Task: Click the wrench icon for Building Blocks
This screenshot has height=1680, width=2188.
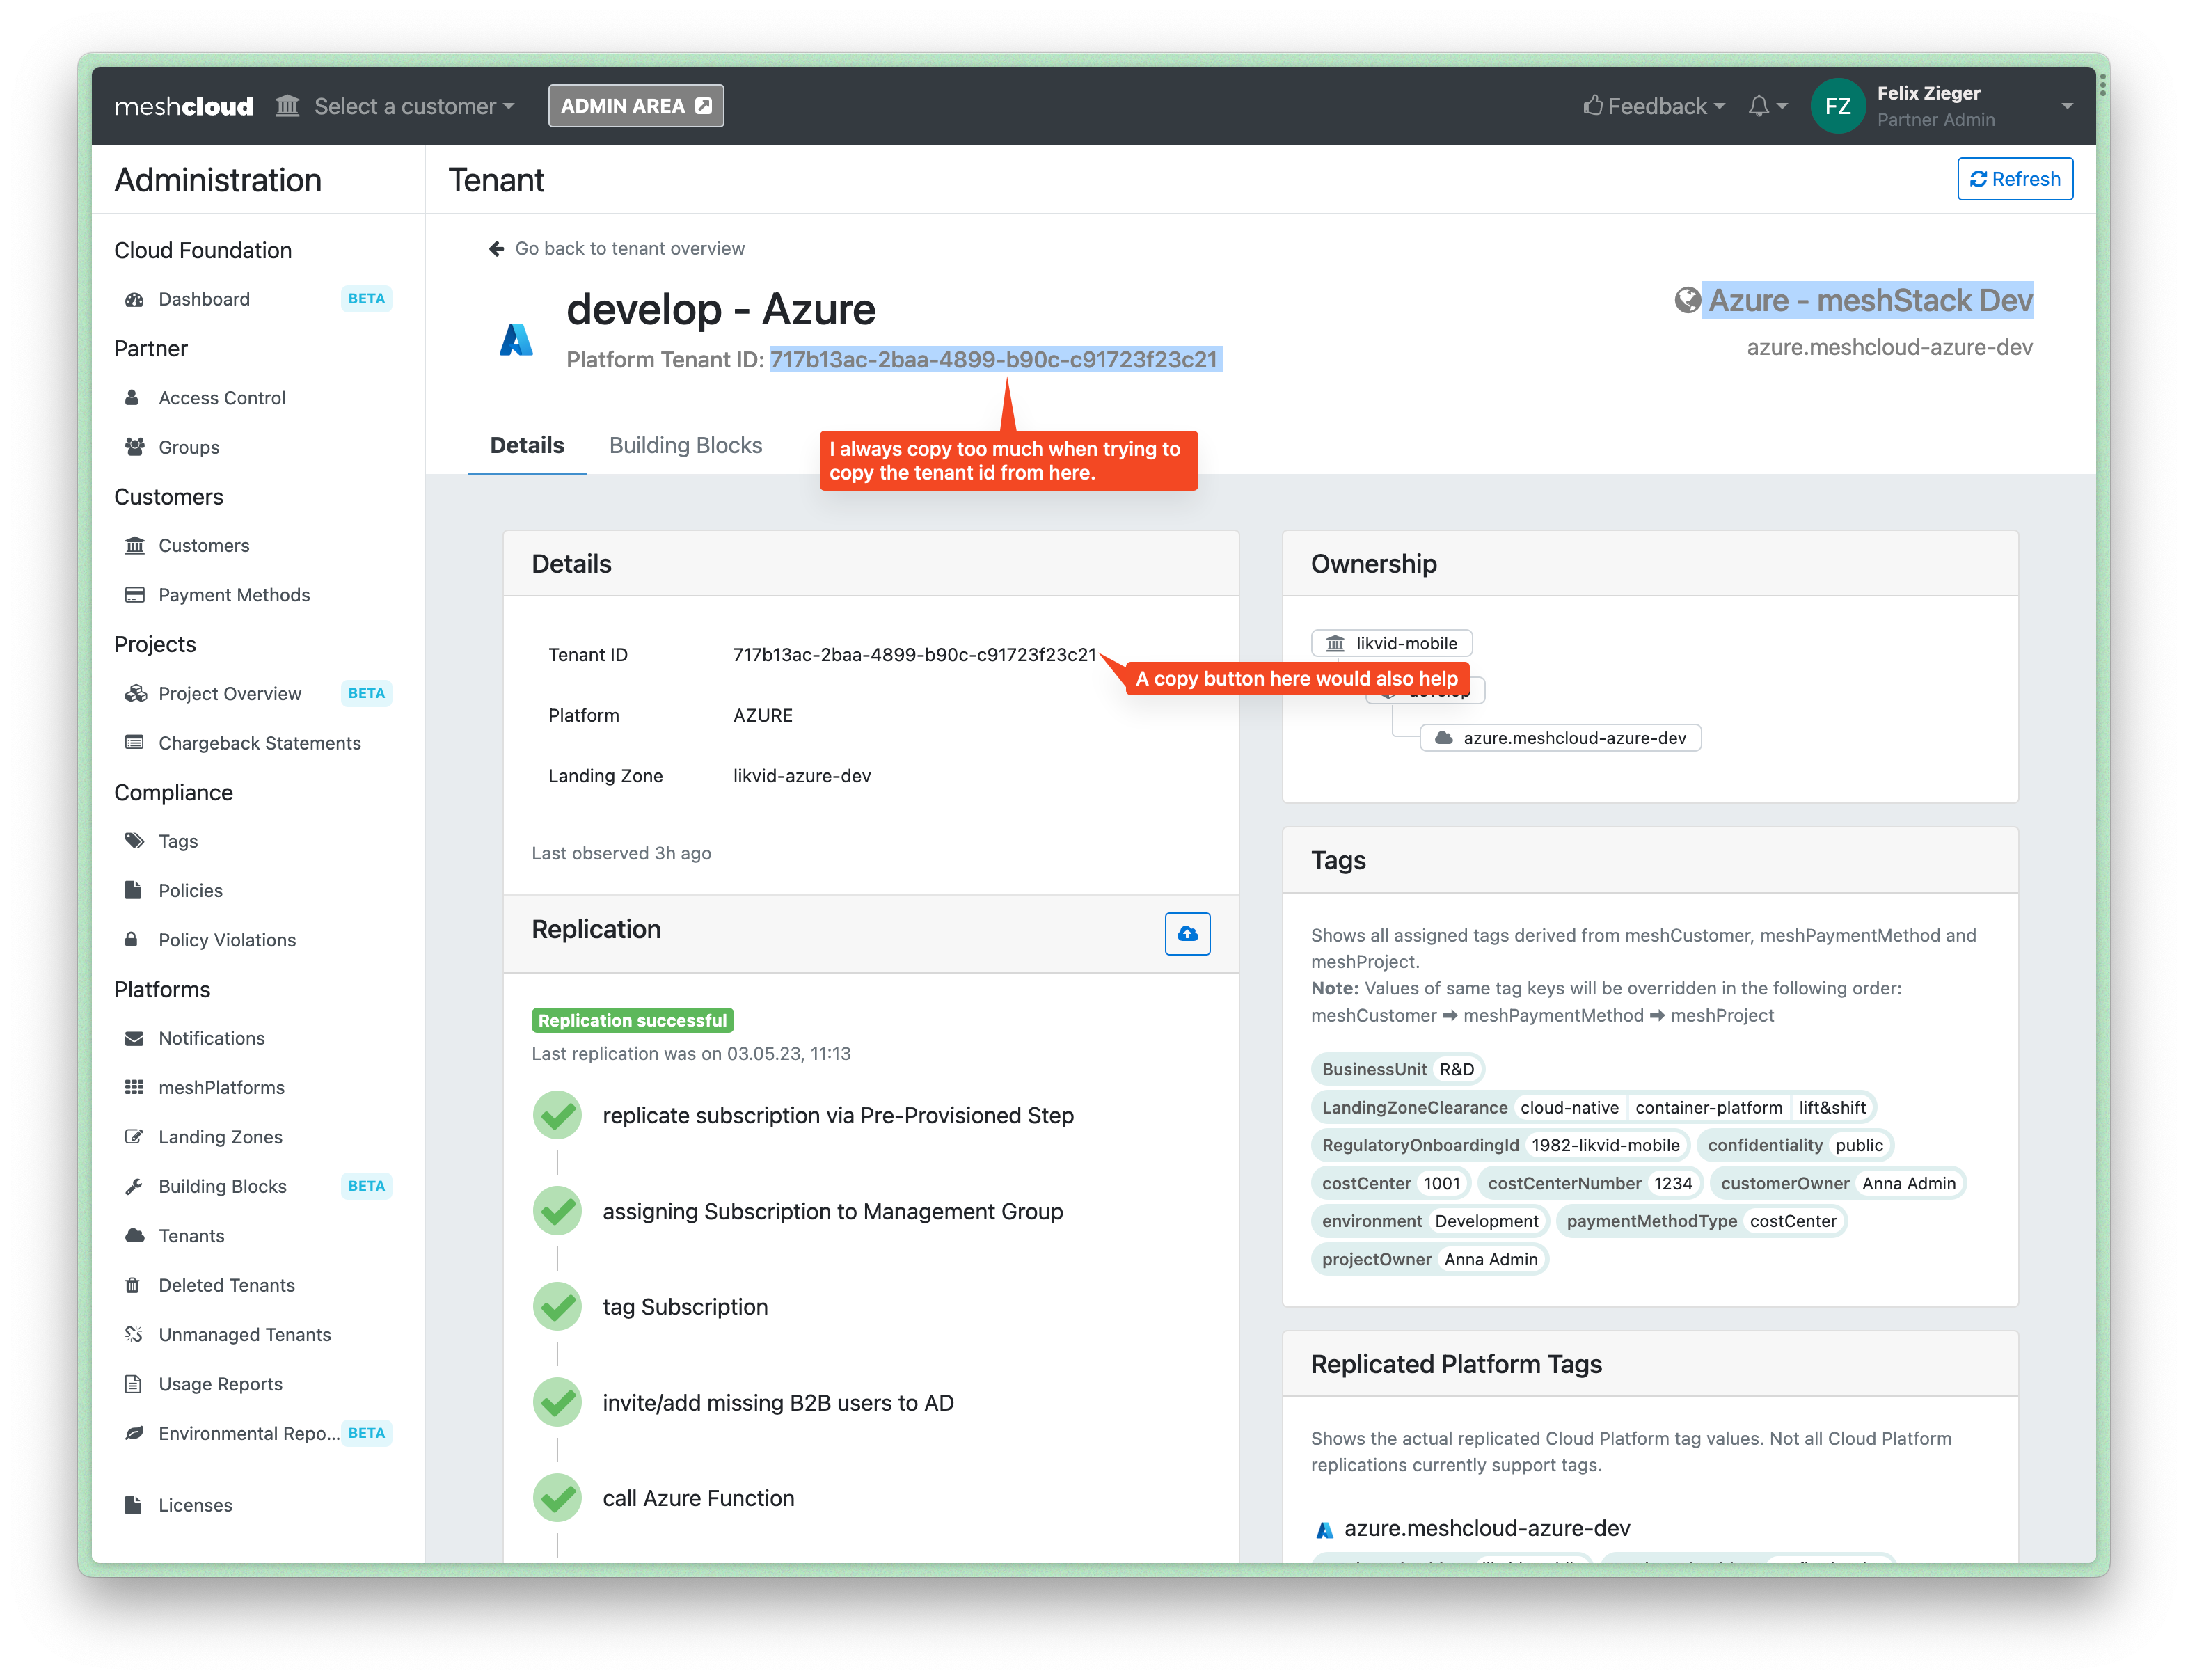Action: click(x=133, y=1186)
